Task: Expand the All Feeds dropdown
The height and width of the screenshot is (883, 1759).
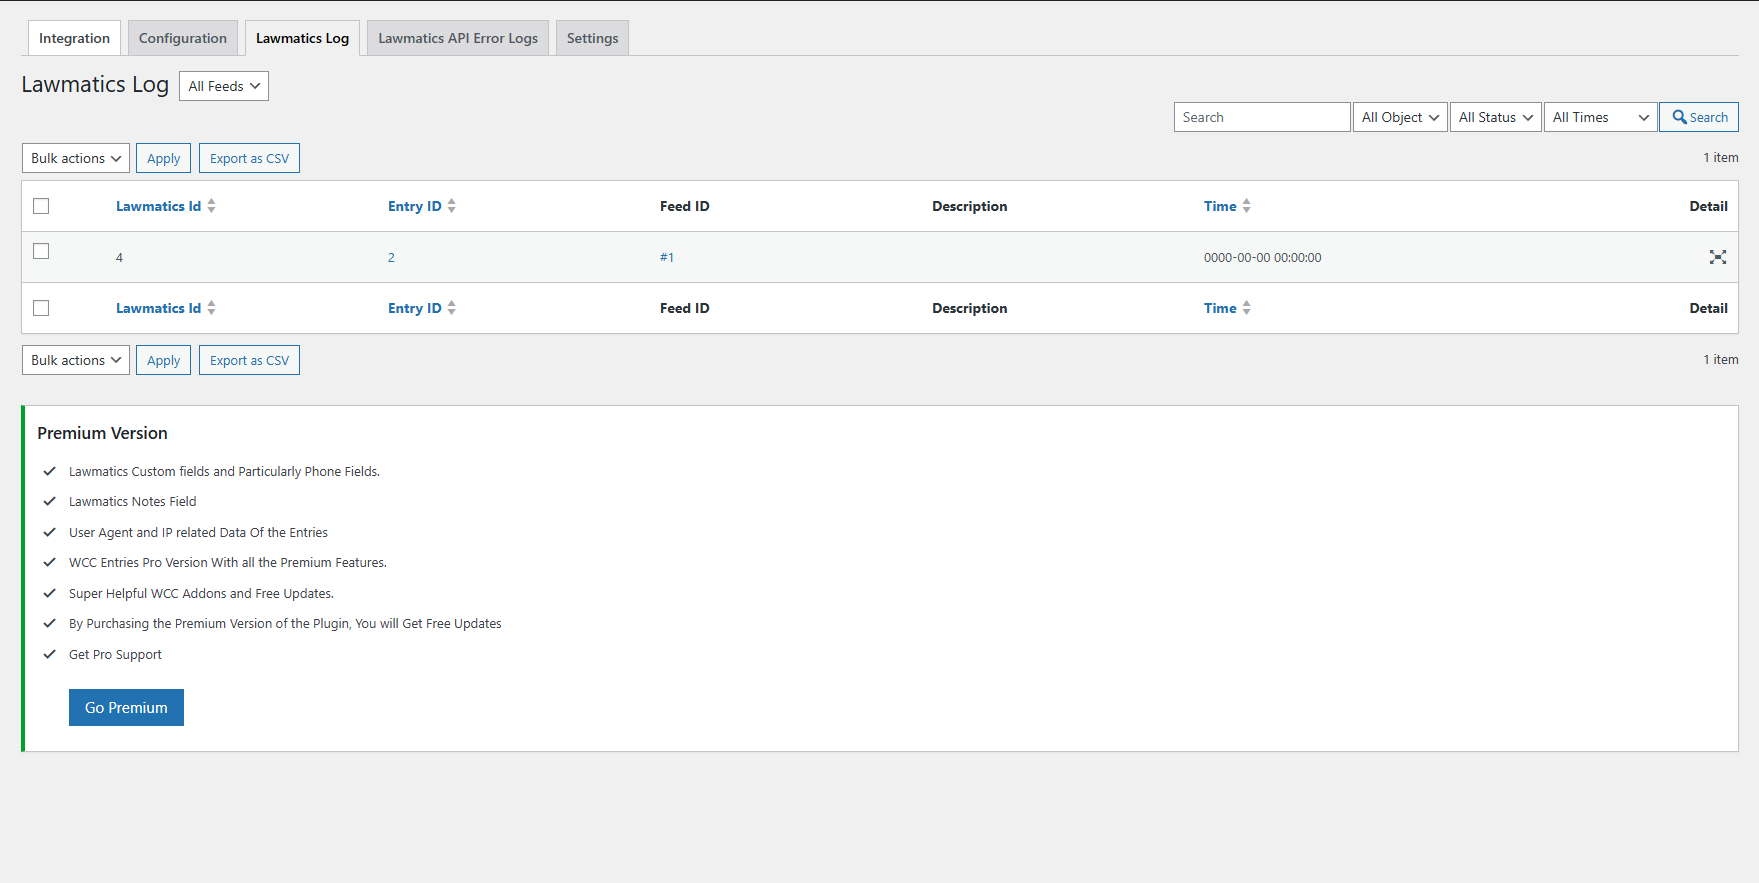Action: pyautogui.click(x=224, y=86)
